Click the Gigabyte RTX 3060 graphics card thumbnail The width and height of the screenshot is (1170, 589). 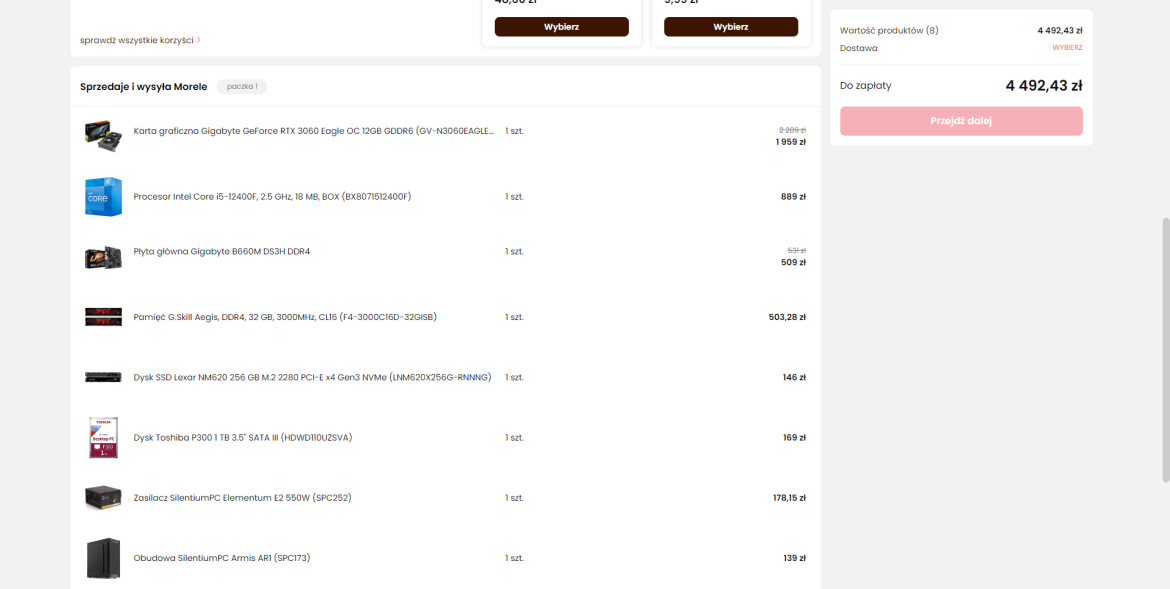pos(103,136)
